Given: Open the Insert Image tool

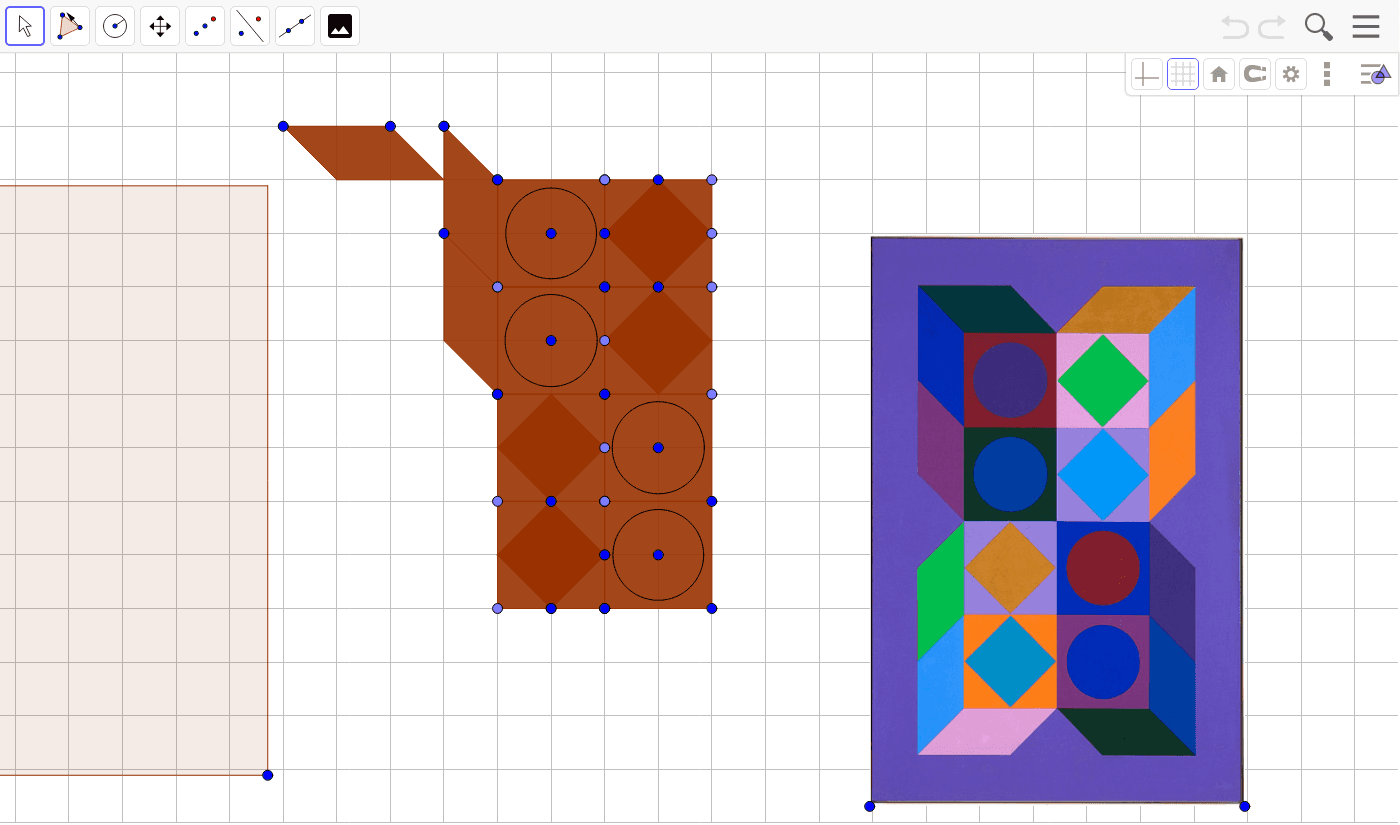Looking at the screenshot, I should 340,26.
